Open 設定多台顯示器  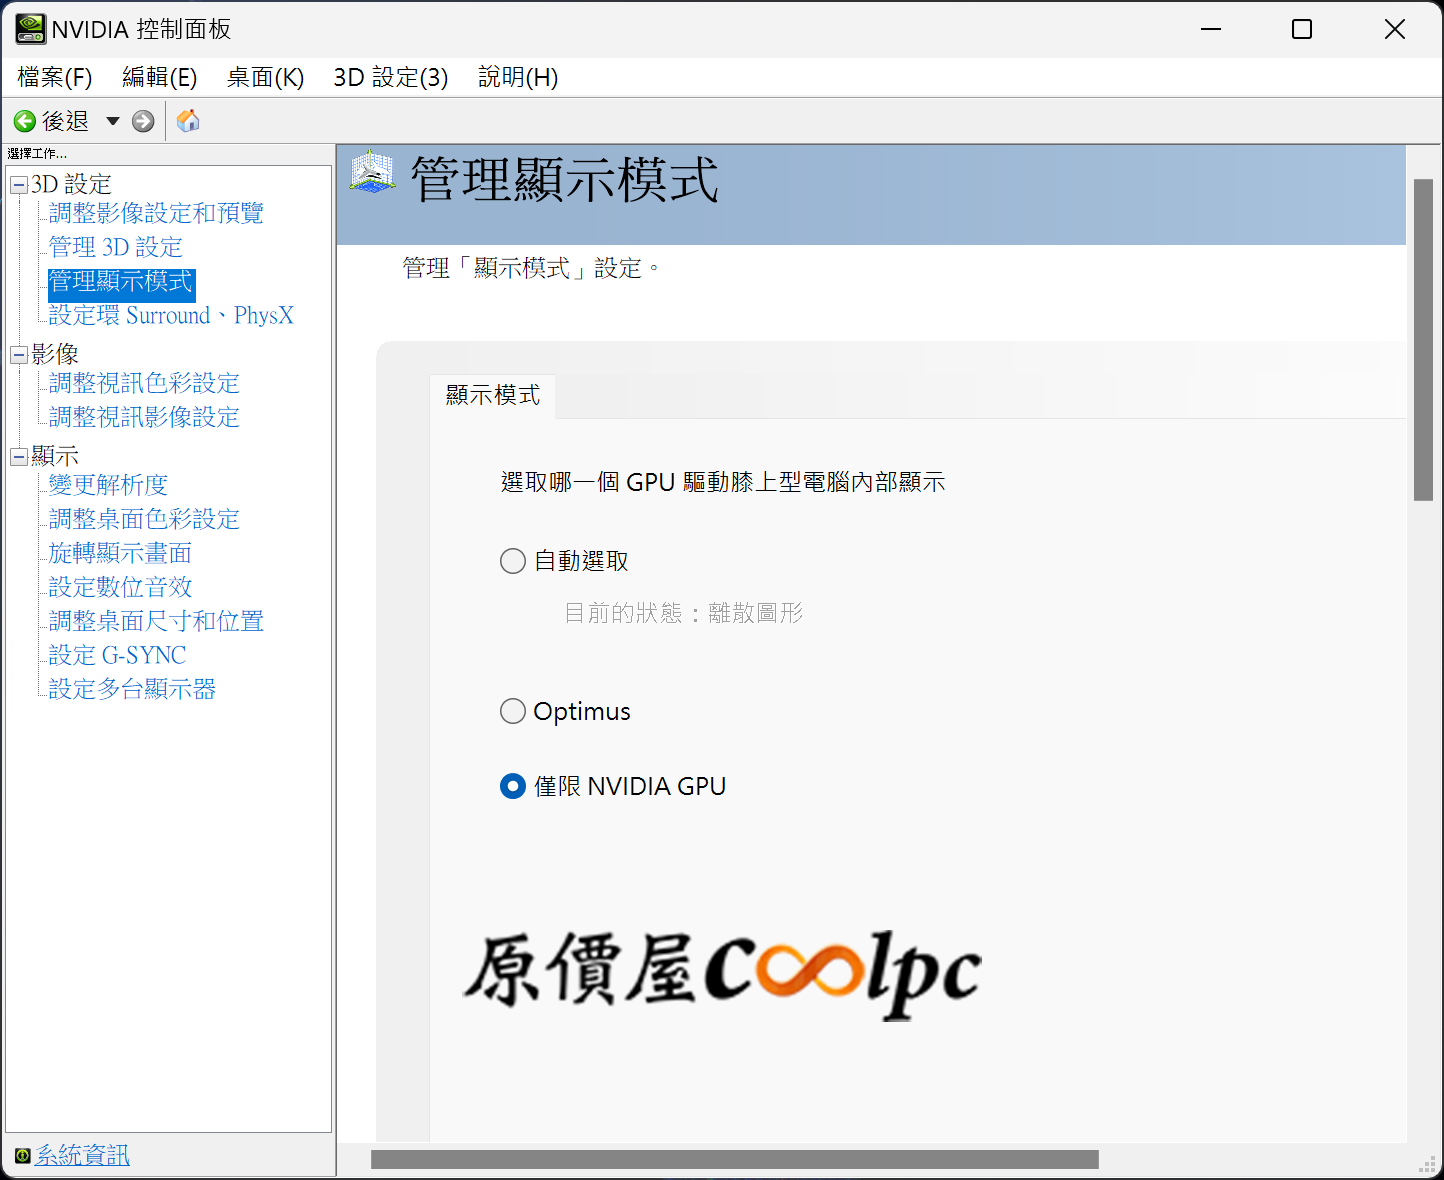(132, 689)
